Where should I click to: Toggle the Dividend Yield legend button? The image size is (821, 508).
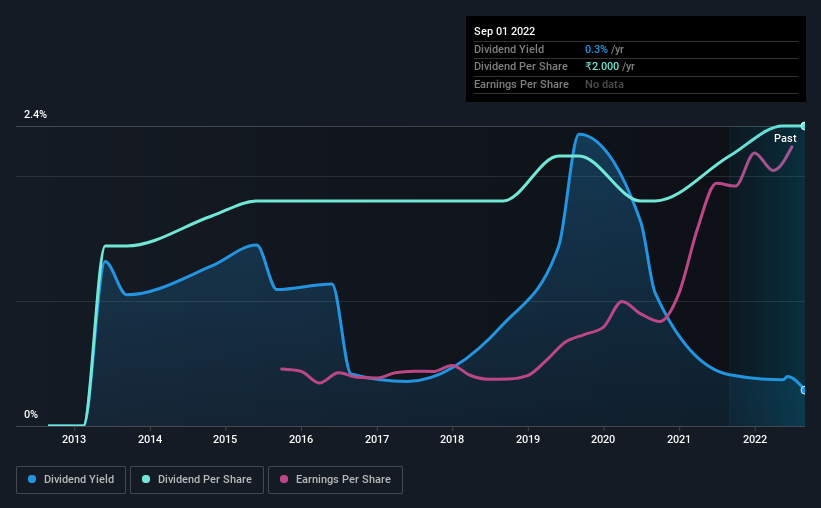pyautogui.click(x=71, y=480)
